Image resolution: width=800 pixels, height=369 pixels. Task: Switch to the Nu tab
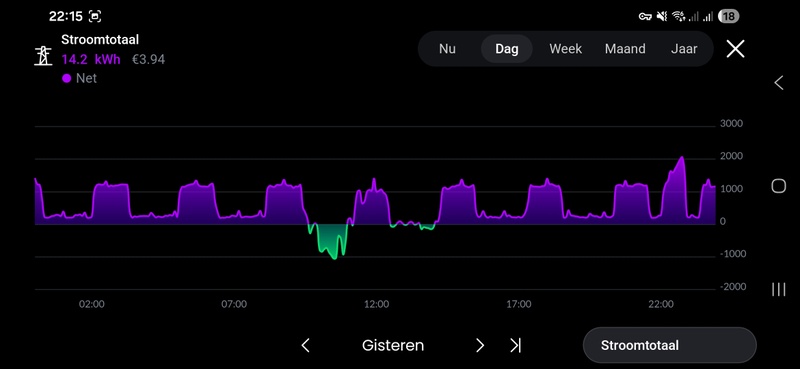pyautogui.click(x=447, y=49)
